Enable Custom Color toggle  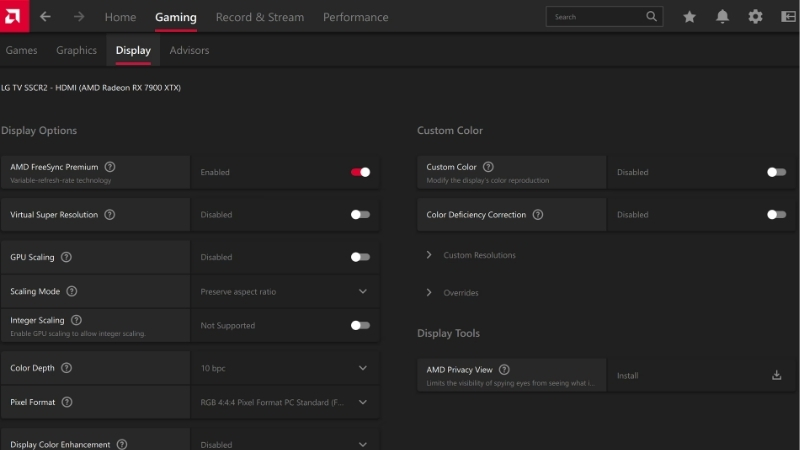tap(777, 172)
